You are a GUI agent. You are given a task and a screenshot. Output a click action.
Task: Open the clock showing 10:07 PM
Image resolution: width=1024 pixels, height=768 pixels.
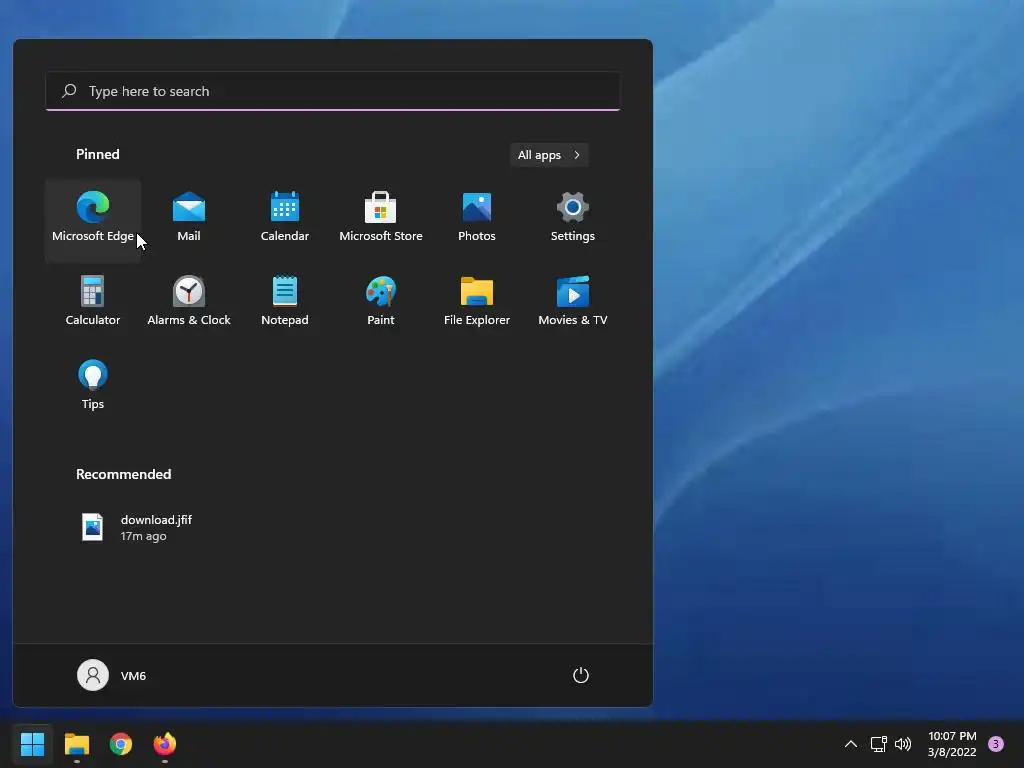point(952,744)
